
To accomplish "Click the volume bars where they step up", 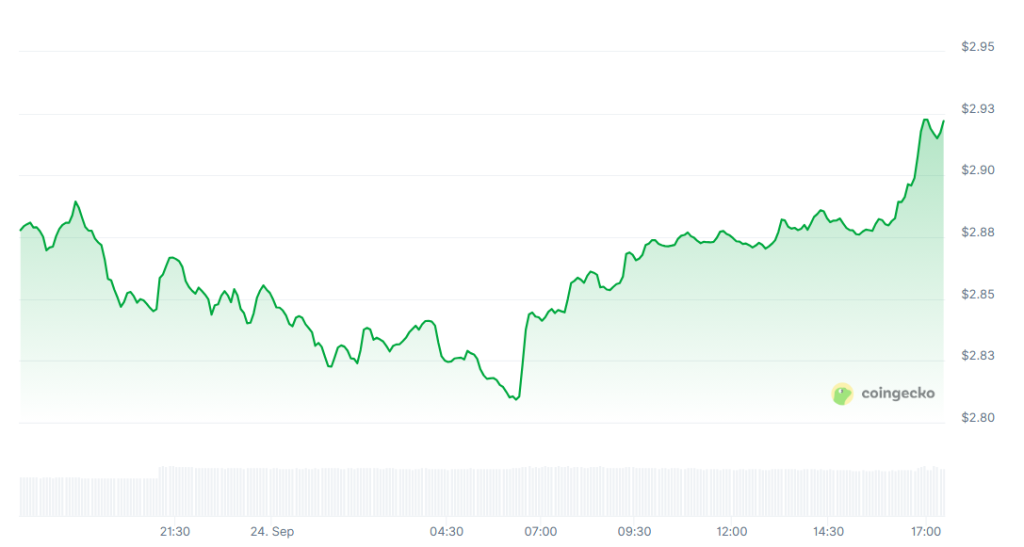I will [x=160, y=472].
